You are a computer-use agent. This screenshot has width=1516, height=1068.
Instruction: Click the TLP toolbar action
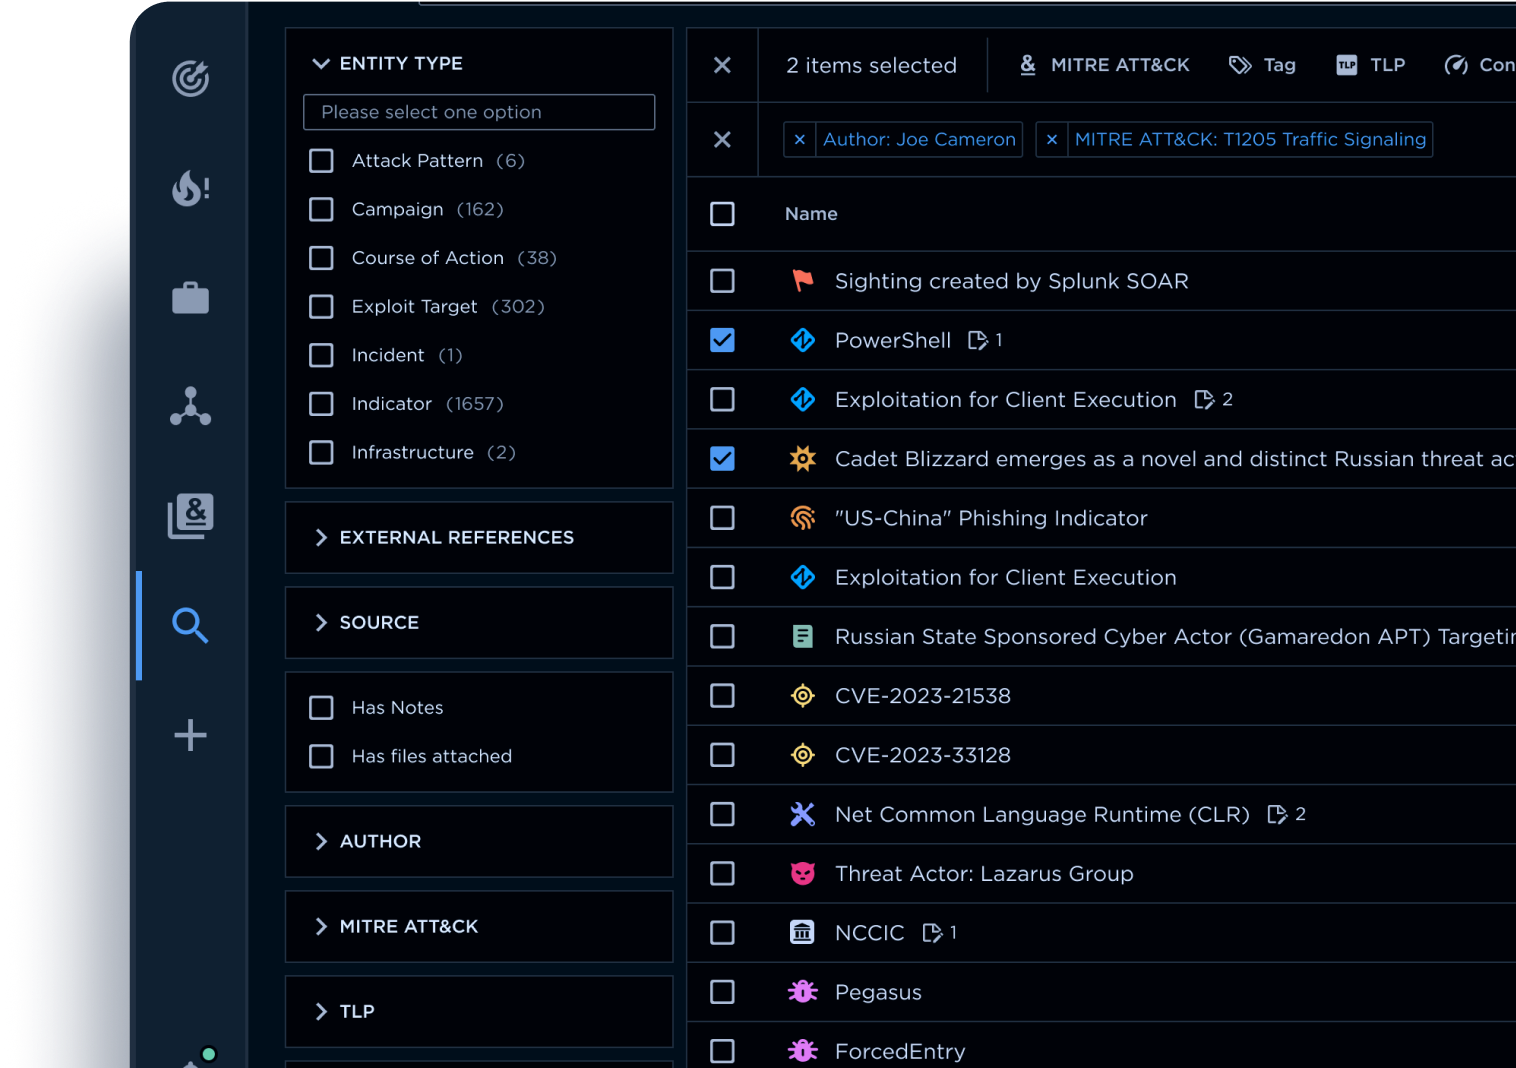pyautogui.click(x=1371, y=65)
